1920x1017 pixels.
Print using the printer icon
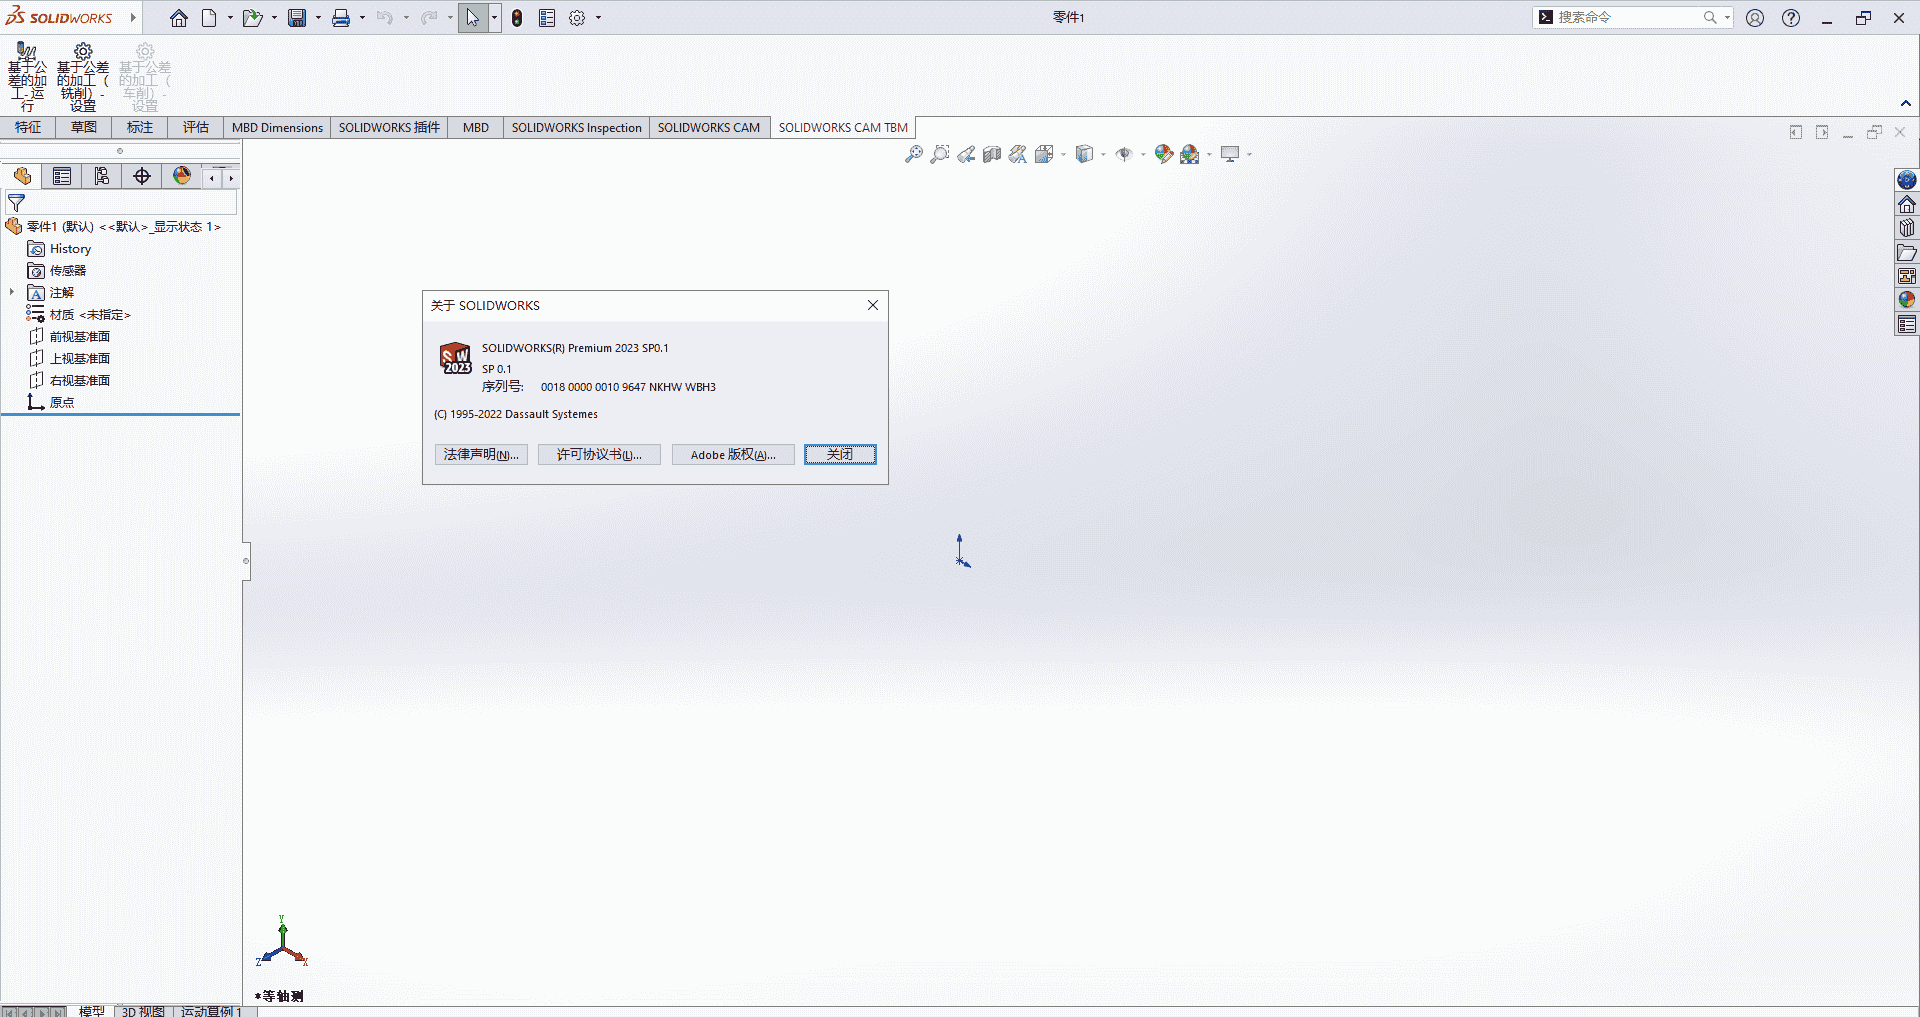click(341, 18)
